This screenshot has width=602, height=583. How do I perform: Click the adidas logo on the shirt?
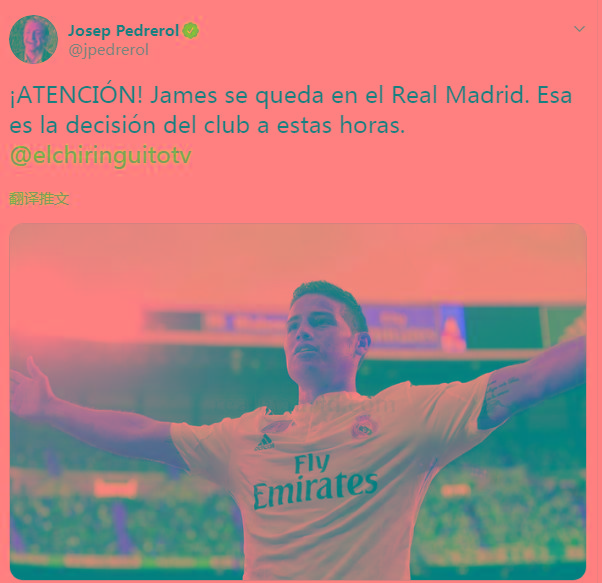tap(265, 443)
